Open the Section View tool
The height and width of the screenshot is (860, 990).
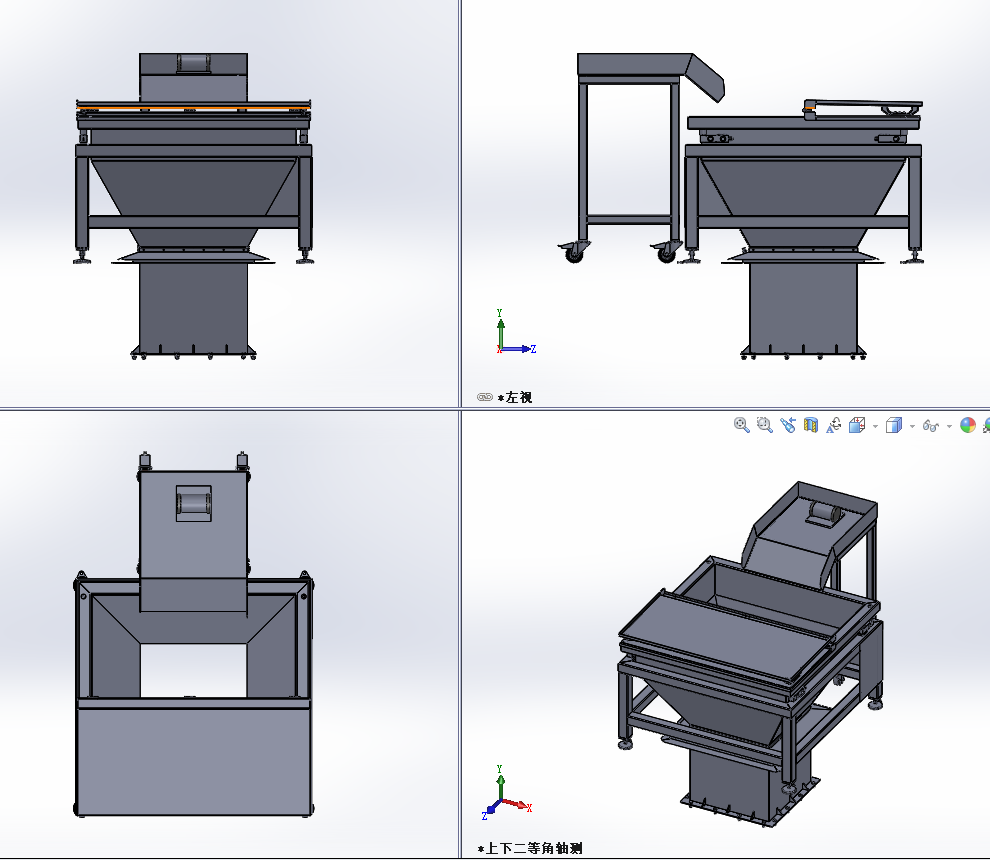811,425
